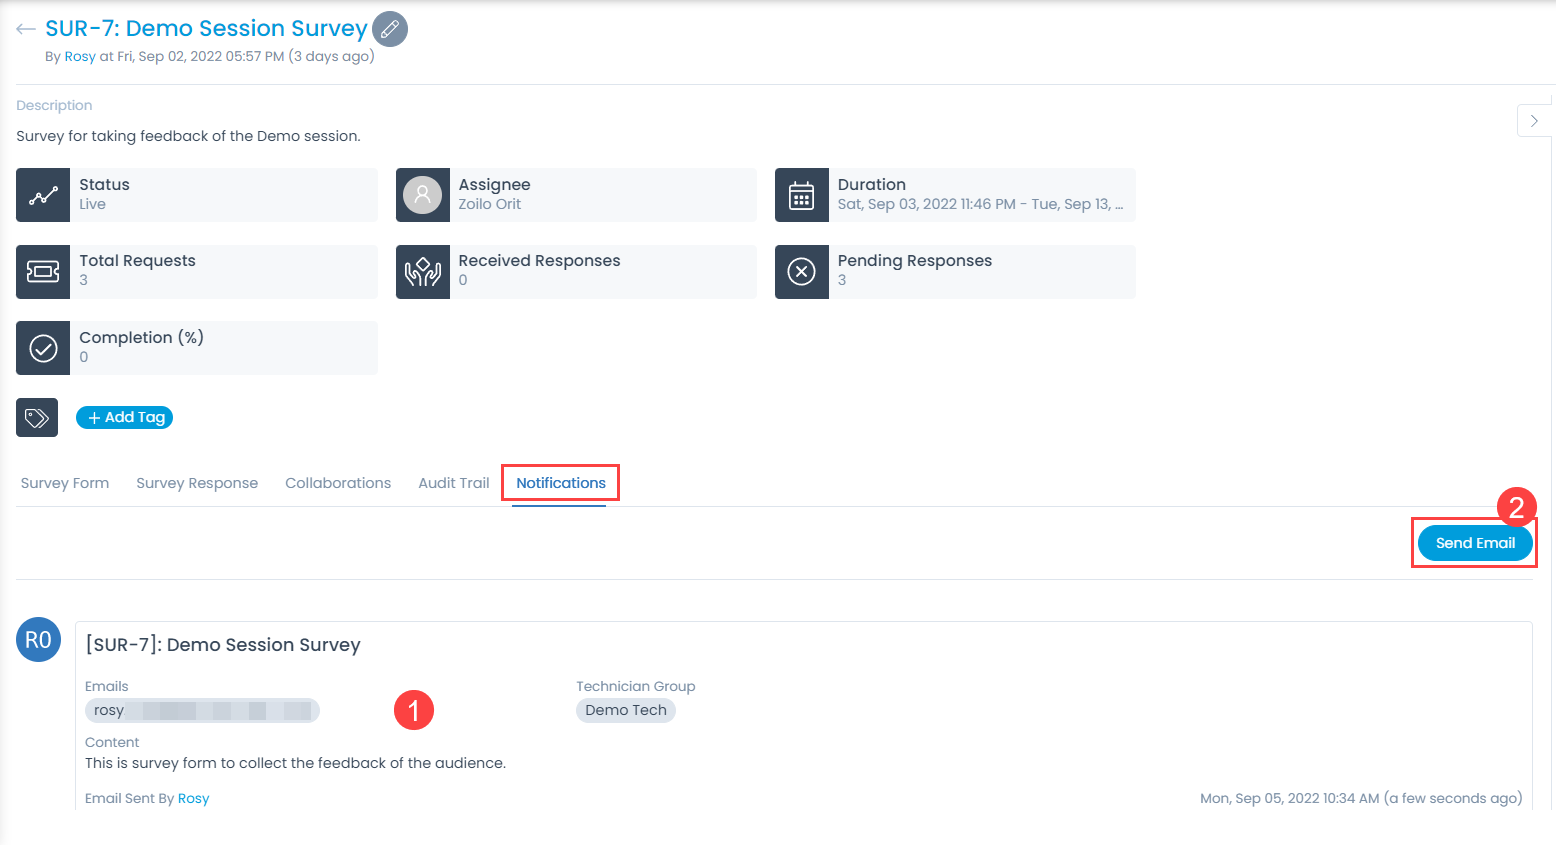Switch to the Collaborations tab

click(338, 483)
